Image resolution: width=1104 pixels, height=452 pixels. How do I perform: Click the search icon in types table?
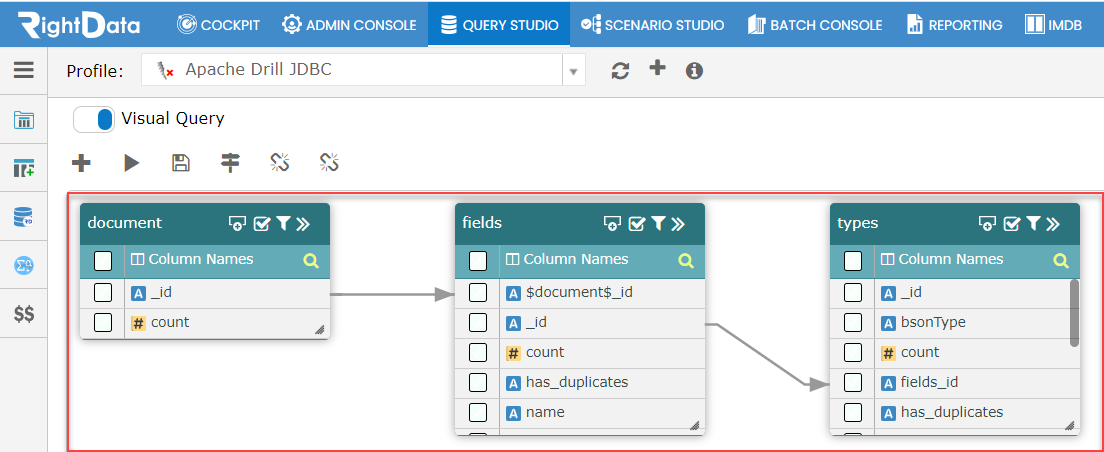click(1060, 260)
